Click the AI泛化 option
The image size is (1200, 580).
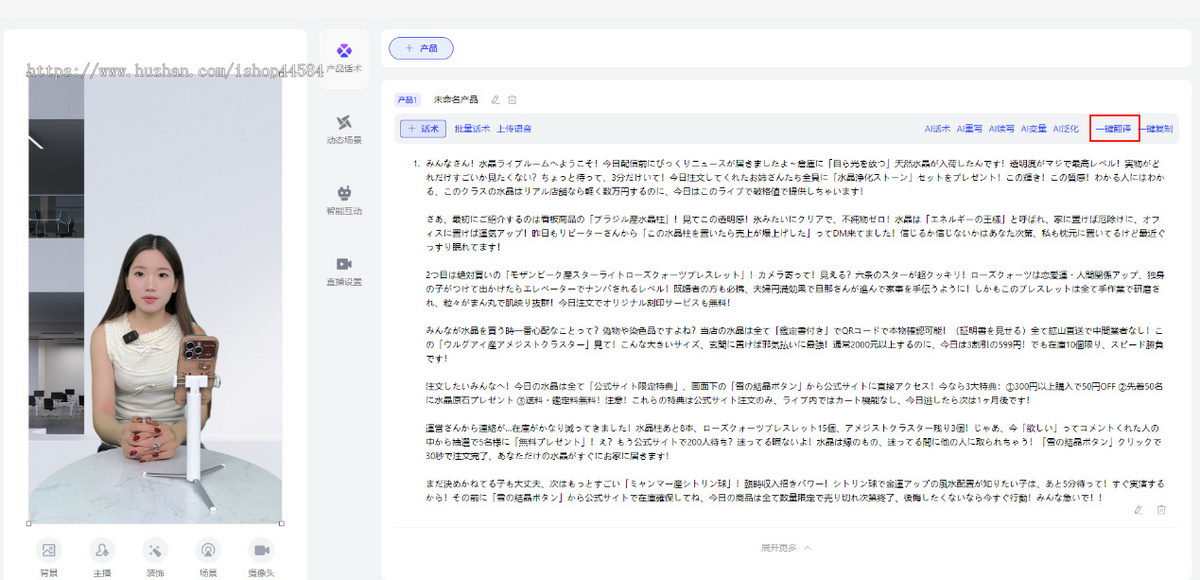(1066, 129)
